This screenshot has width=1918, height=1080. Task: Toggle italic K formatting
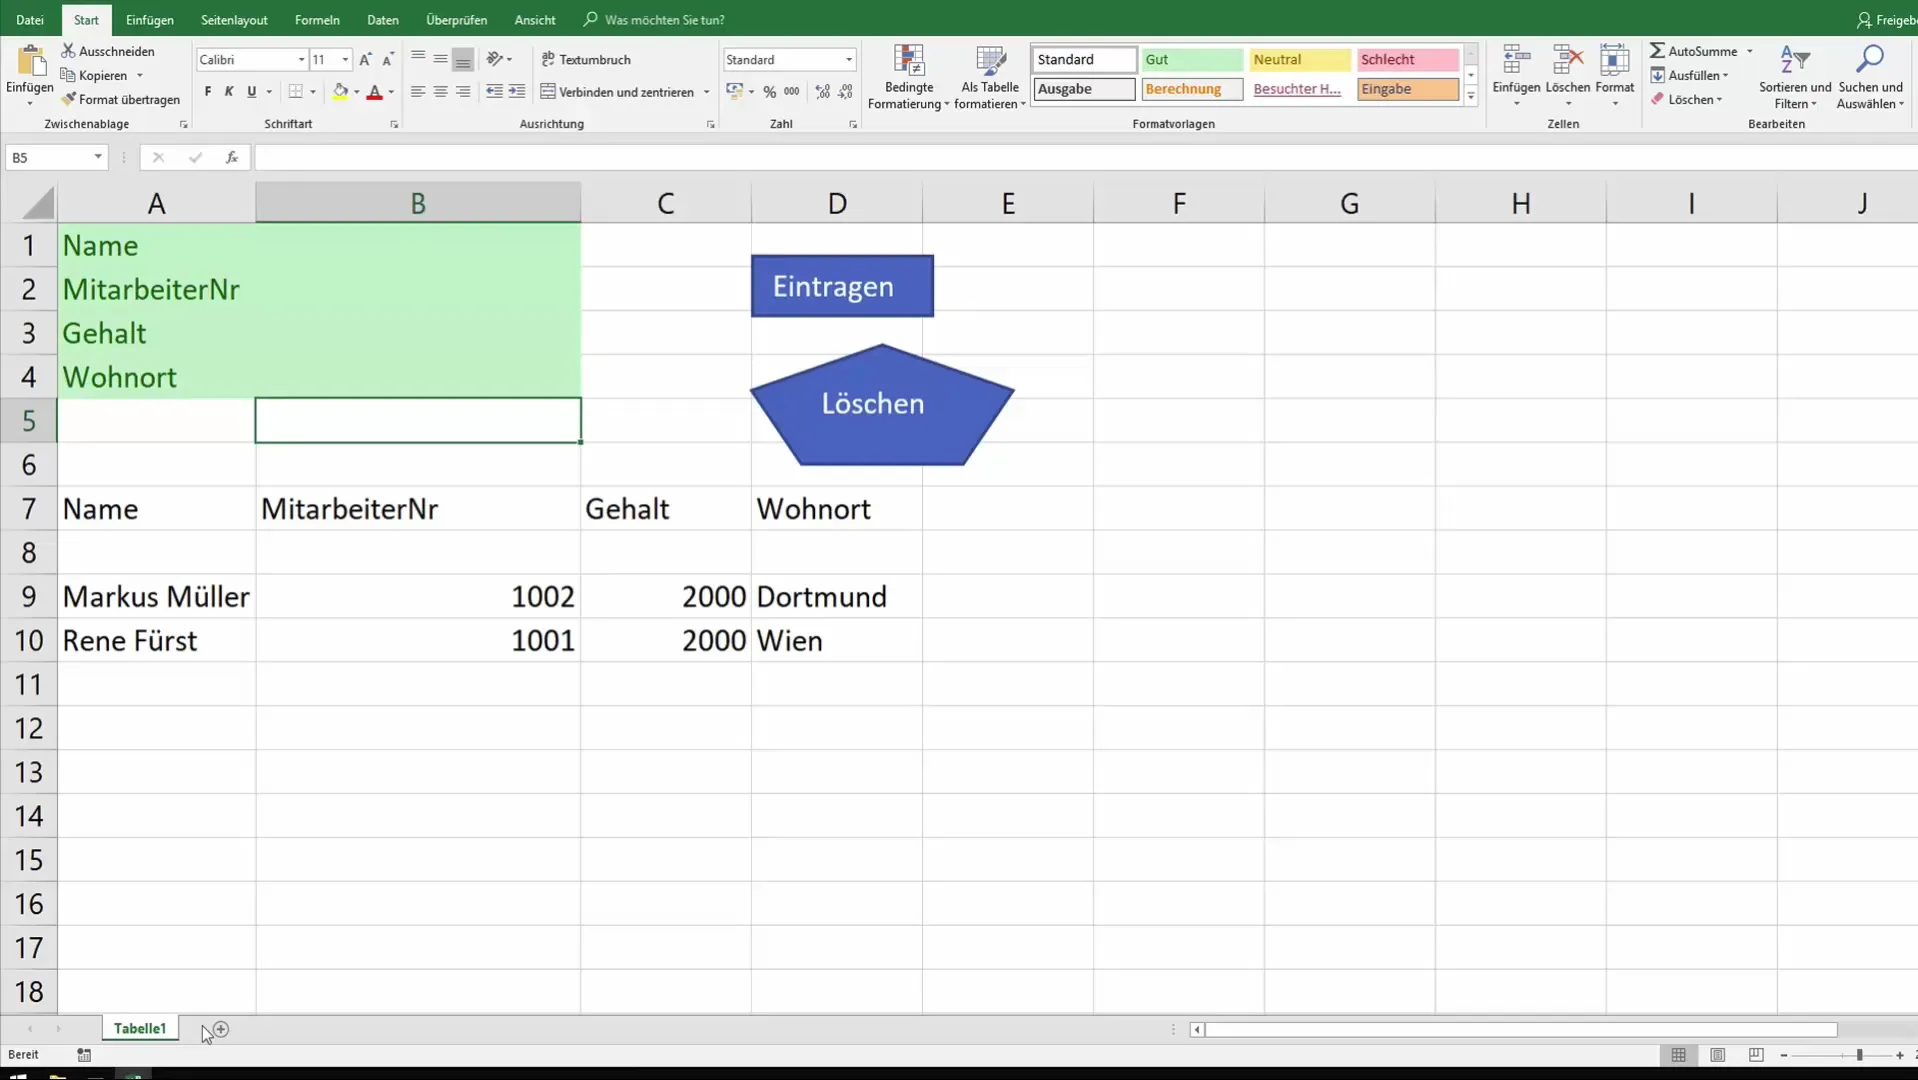pyautogui.click(x=229, y=92)
